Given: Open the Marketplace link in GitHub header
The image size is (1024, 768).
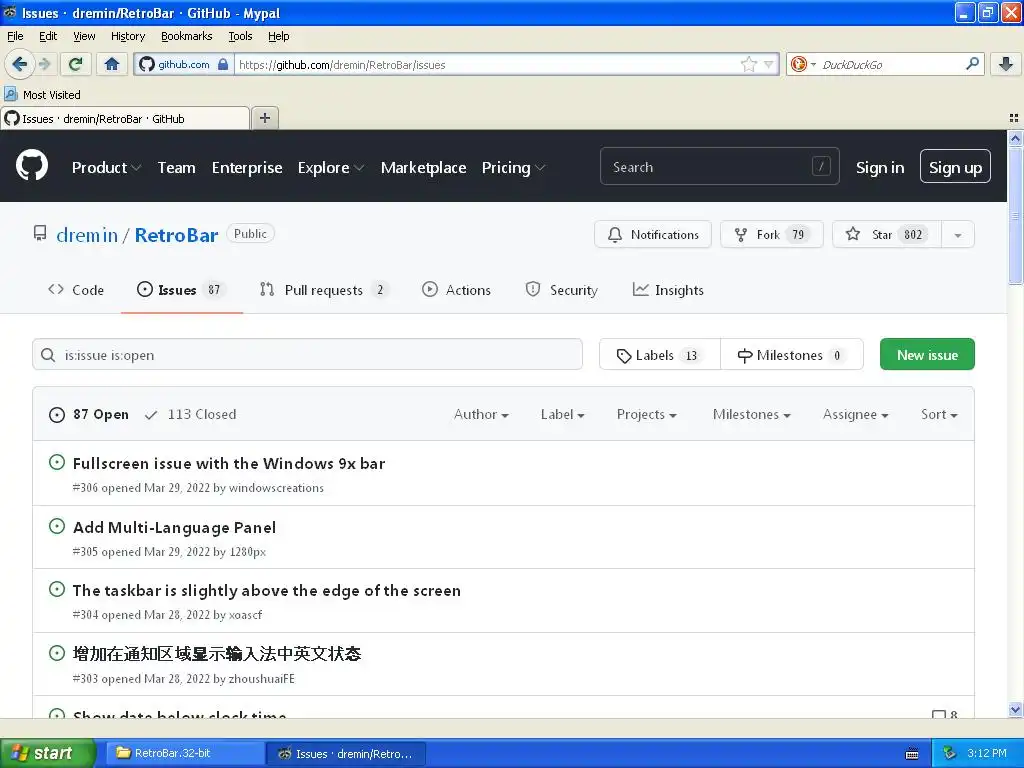Looking at the screenshot, I should 423,167.
